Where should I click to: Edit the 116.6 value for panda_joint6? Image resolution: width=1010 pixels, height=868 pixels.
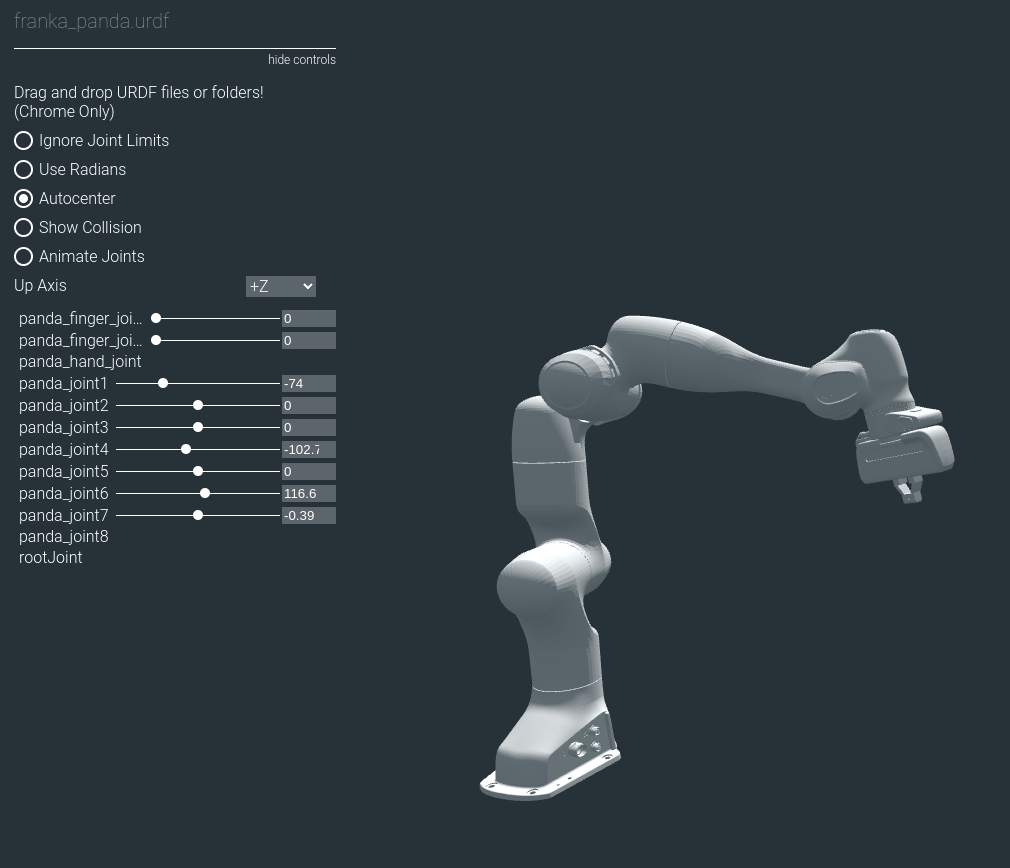[x=308, y=493]
